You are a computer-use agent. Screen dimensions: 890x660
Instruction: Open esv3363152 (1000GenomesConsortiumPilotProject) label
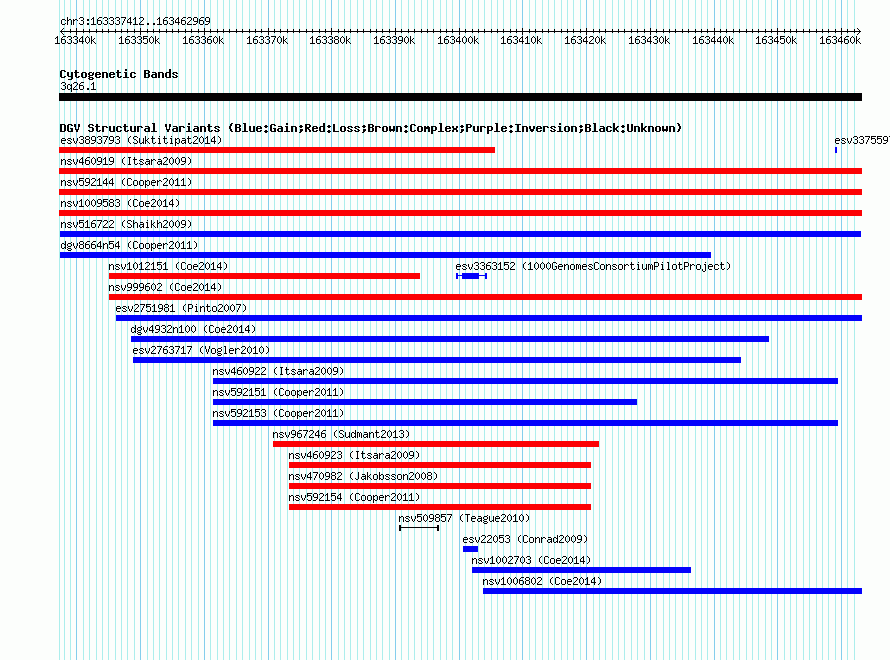click(593, 266)
